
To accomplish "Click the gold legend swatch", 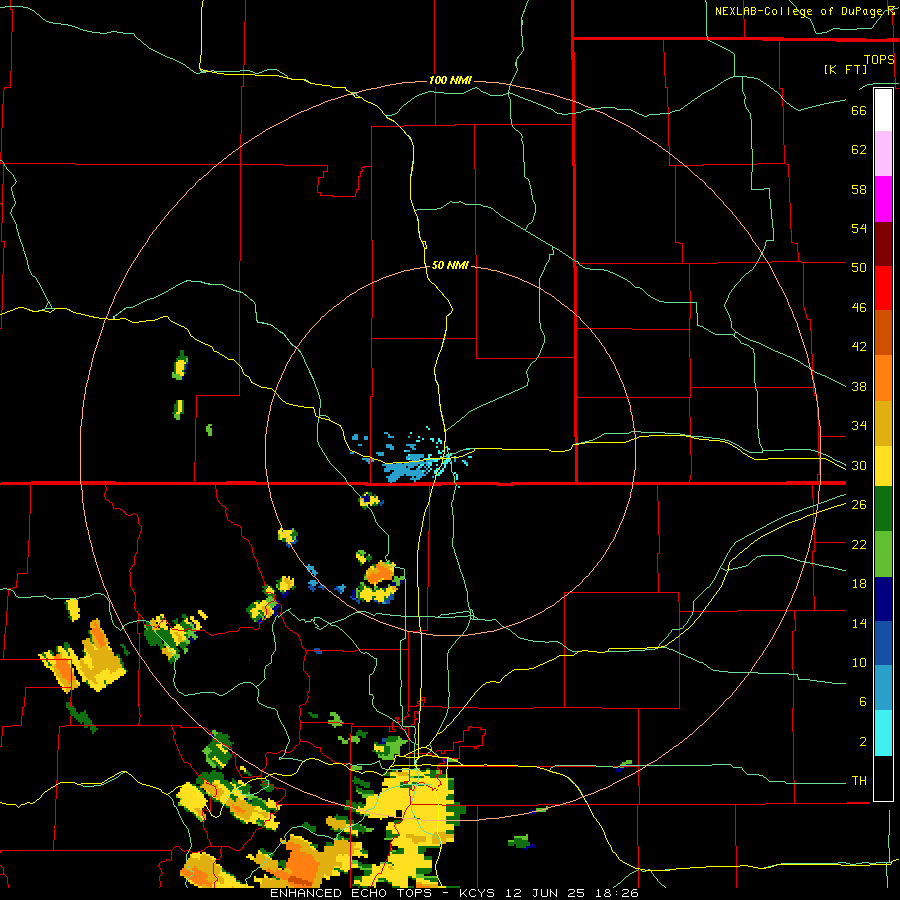I will (x=883, y=423).
